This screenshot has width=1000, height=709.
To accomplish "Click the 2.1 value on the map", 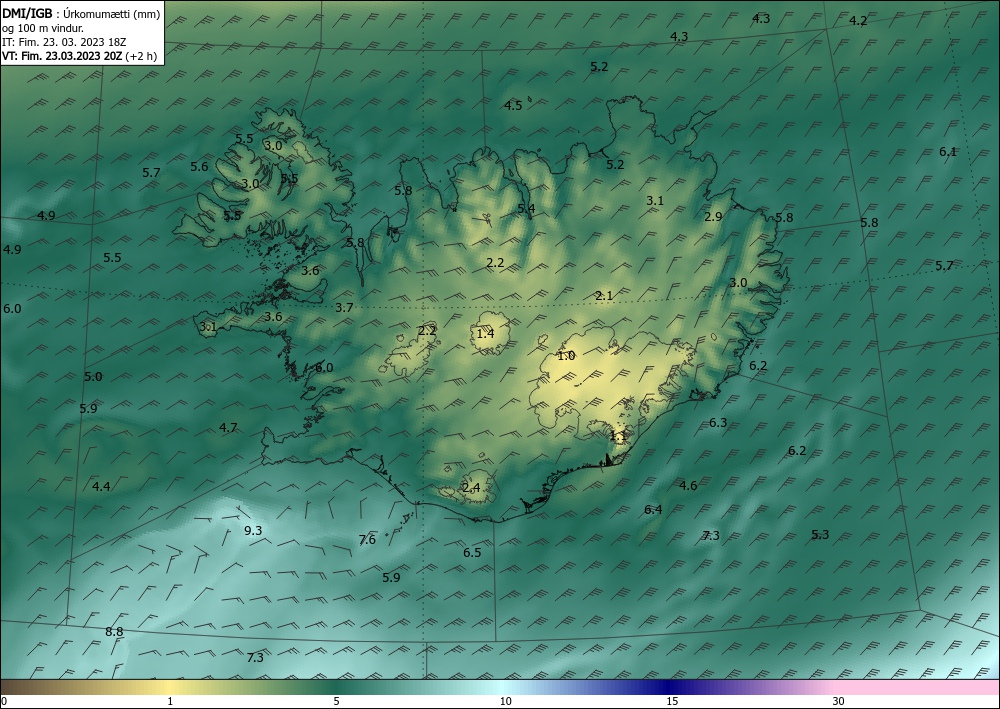I will [x=604, y=296].
